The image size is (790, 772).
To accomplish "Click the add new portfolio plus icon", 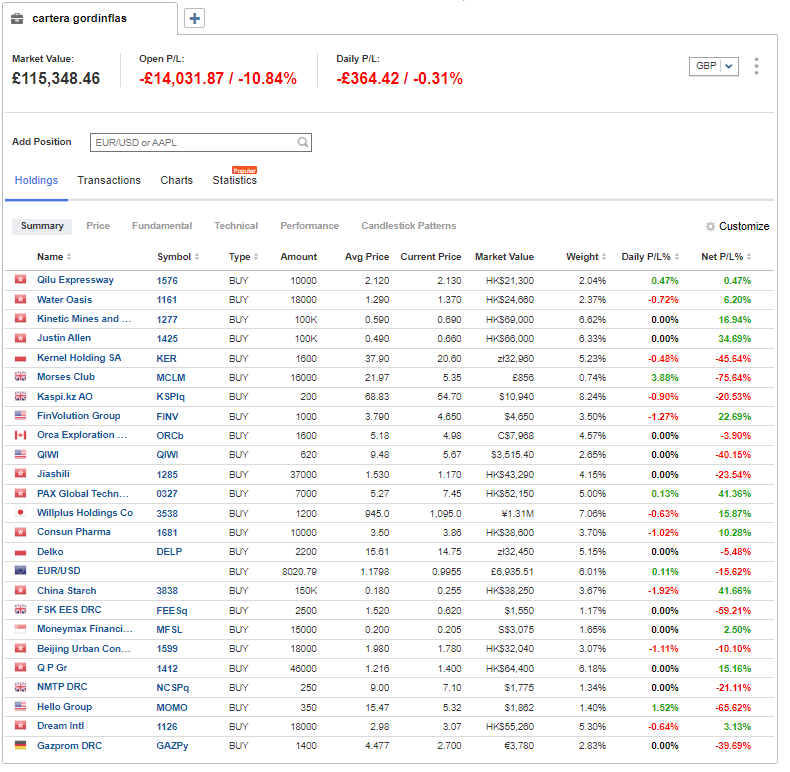I will pyautogui.click(x=194, y=19).
